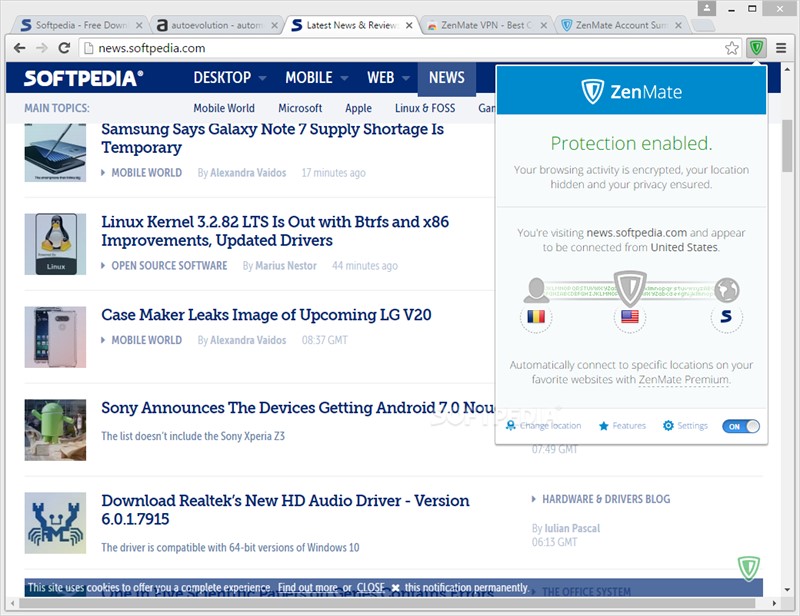Image resolution: width=800 pixels, height=616 pixels.
Task: Click the LG V20 case thumbnail
Action: [x=55, y=337]
